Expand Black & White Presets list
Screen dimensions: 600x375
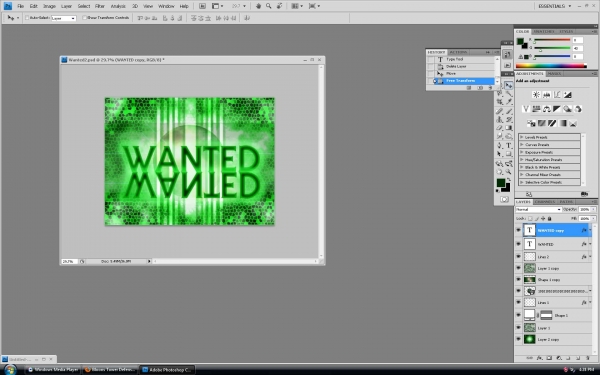pos(522,167)
